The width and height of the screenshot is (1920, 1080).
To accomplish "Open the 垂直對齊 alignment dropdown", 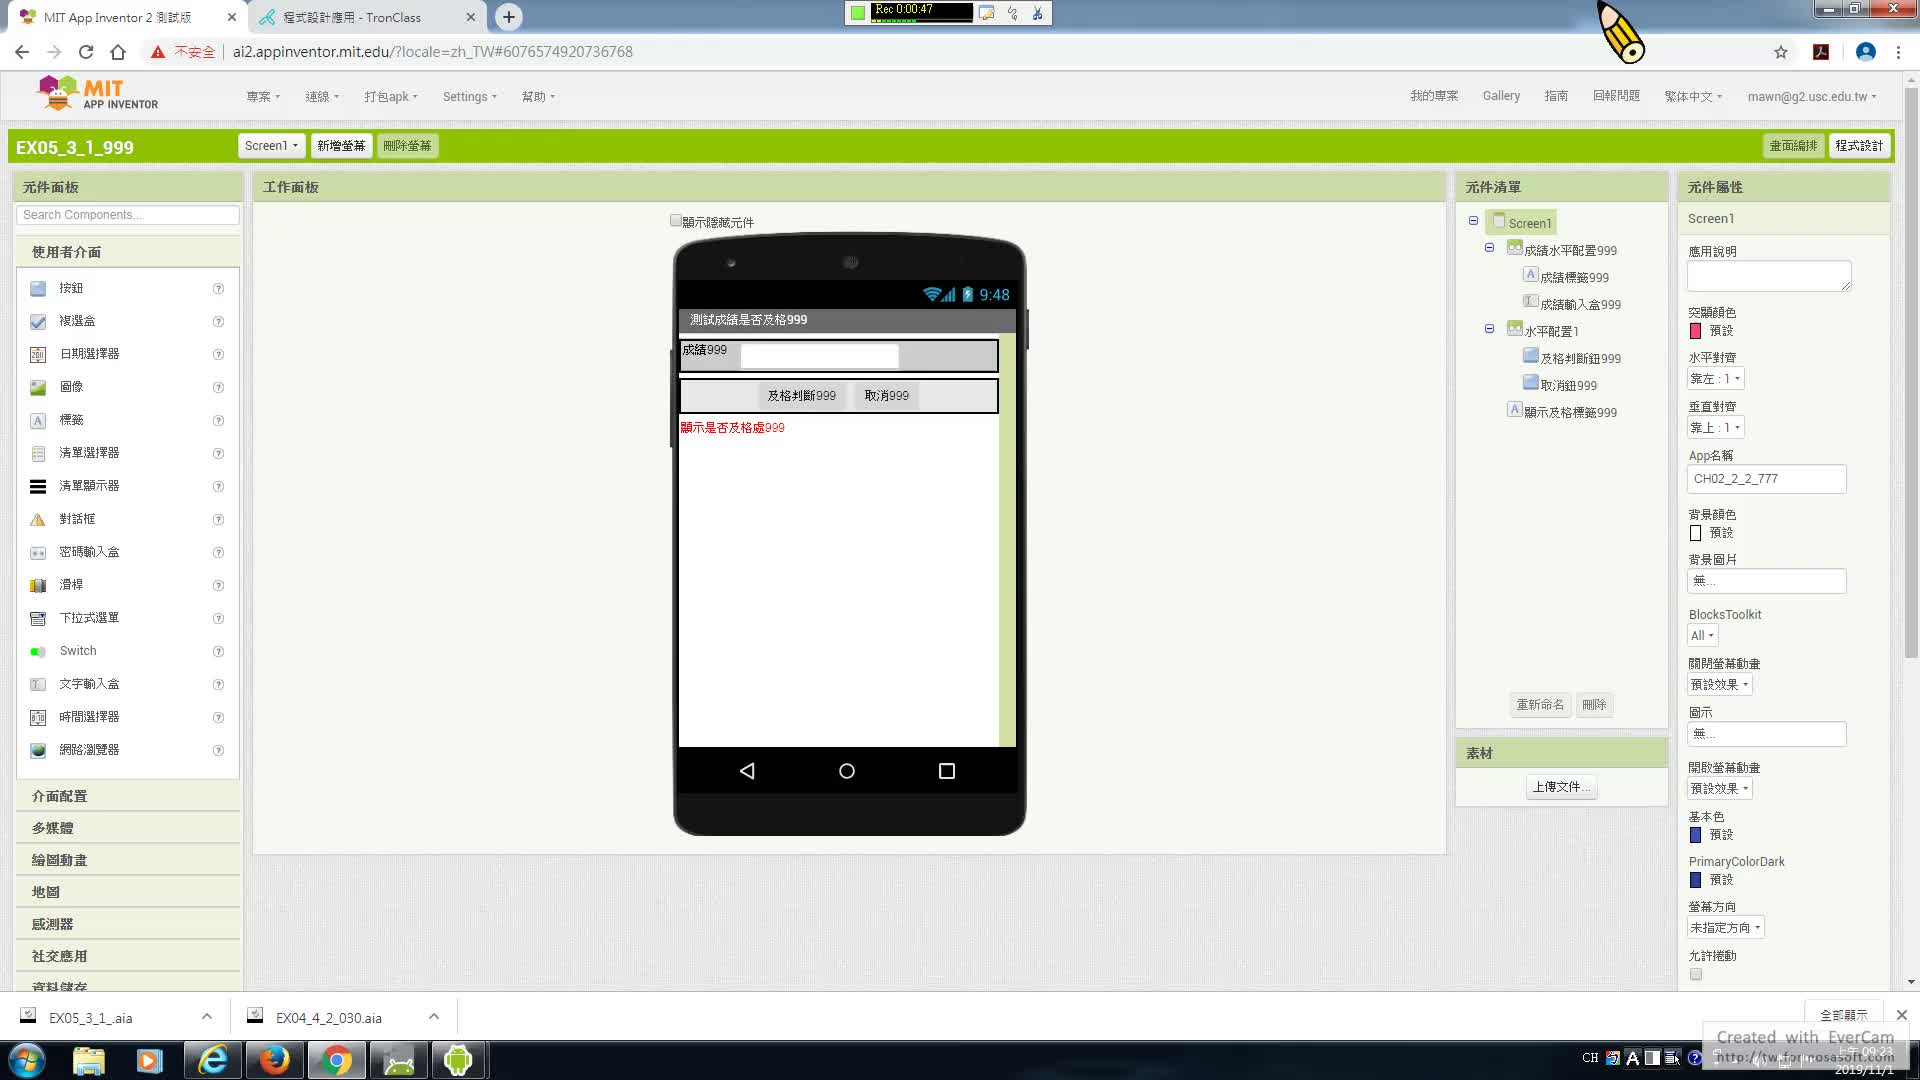I will coord(1716,428).
